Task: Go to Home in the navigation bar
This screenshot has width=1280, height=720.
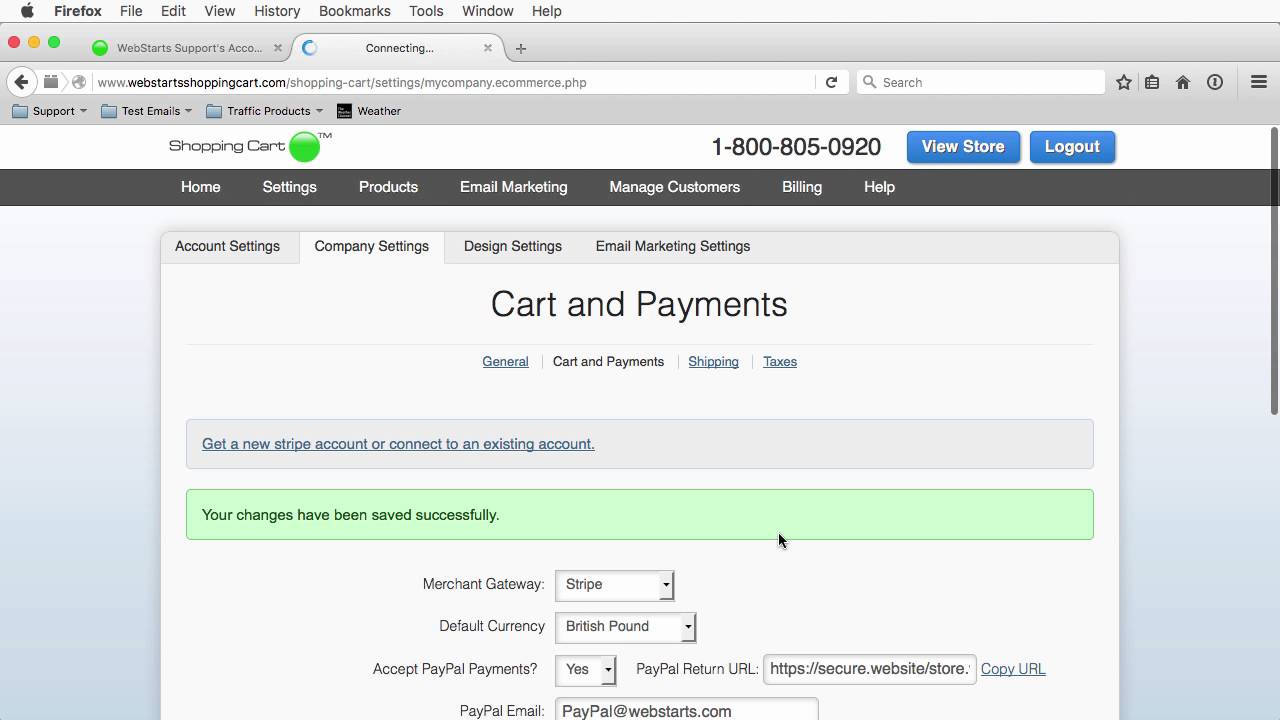Action: tap(200, 187)
